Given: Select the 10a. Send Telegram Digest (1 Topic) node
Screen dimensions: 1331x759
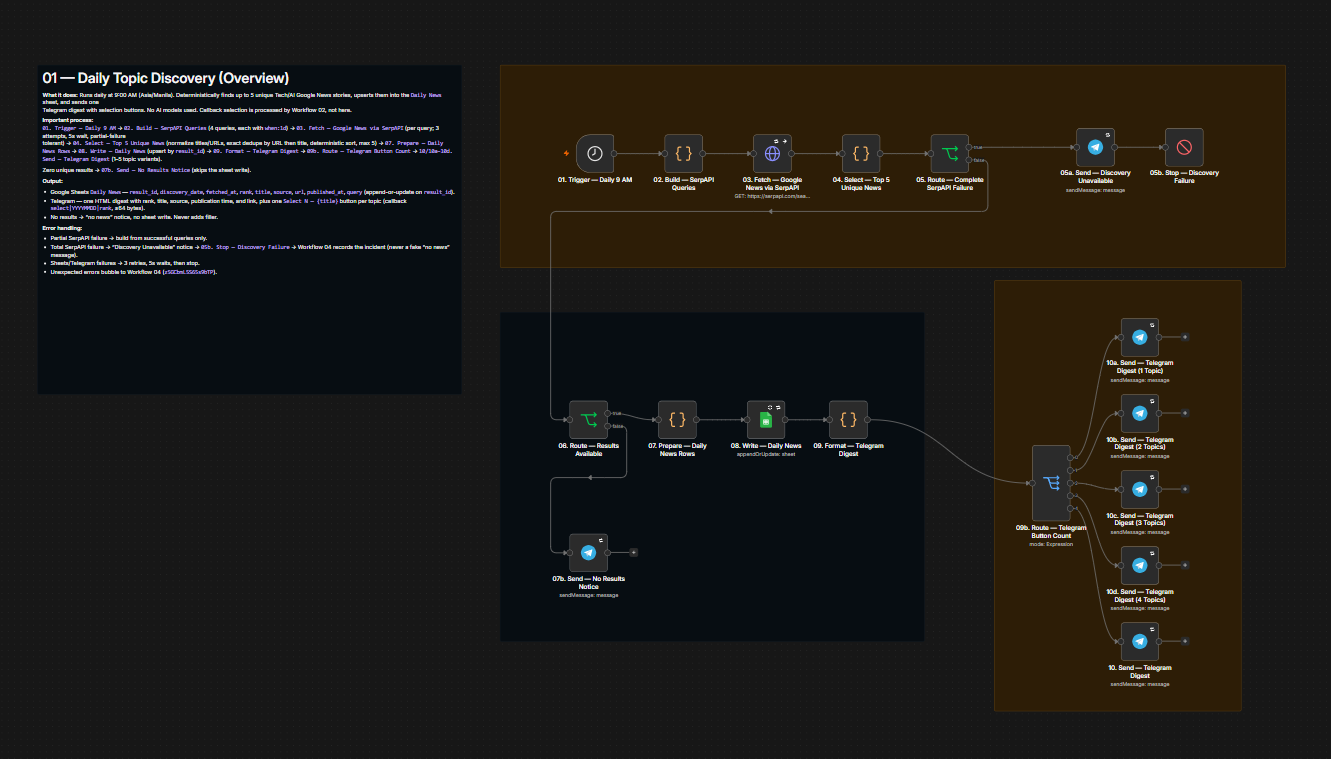Looking at the screenshot, I should [1139, 337].
